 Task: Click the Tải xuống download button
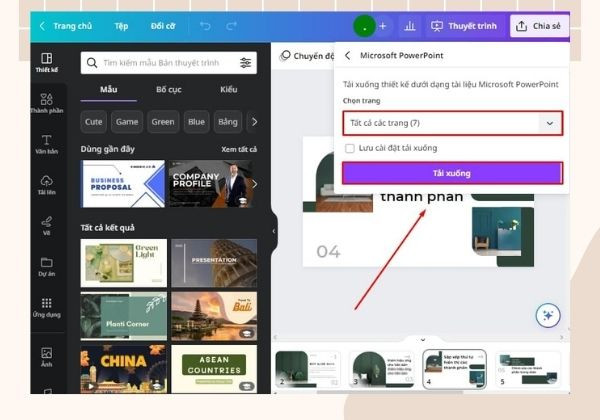(x=453, y=173)
